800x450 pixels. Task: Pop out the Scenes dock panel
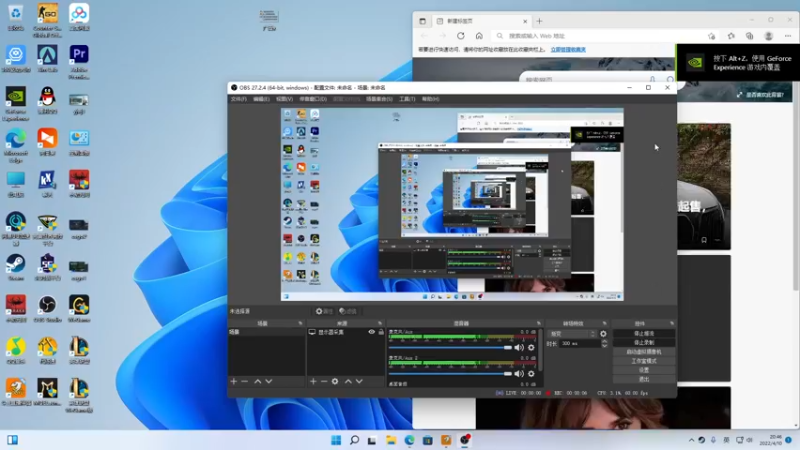point(300,323)
